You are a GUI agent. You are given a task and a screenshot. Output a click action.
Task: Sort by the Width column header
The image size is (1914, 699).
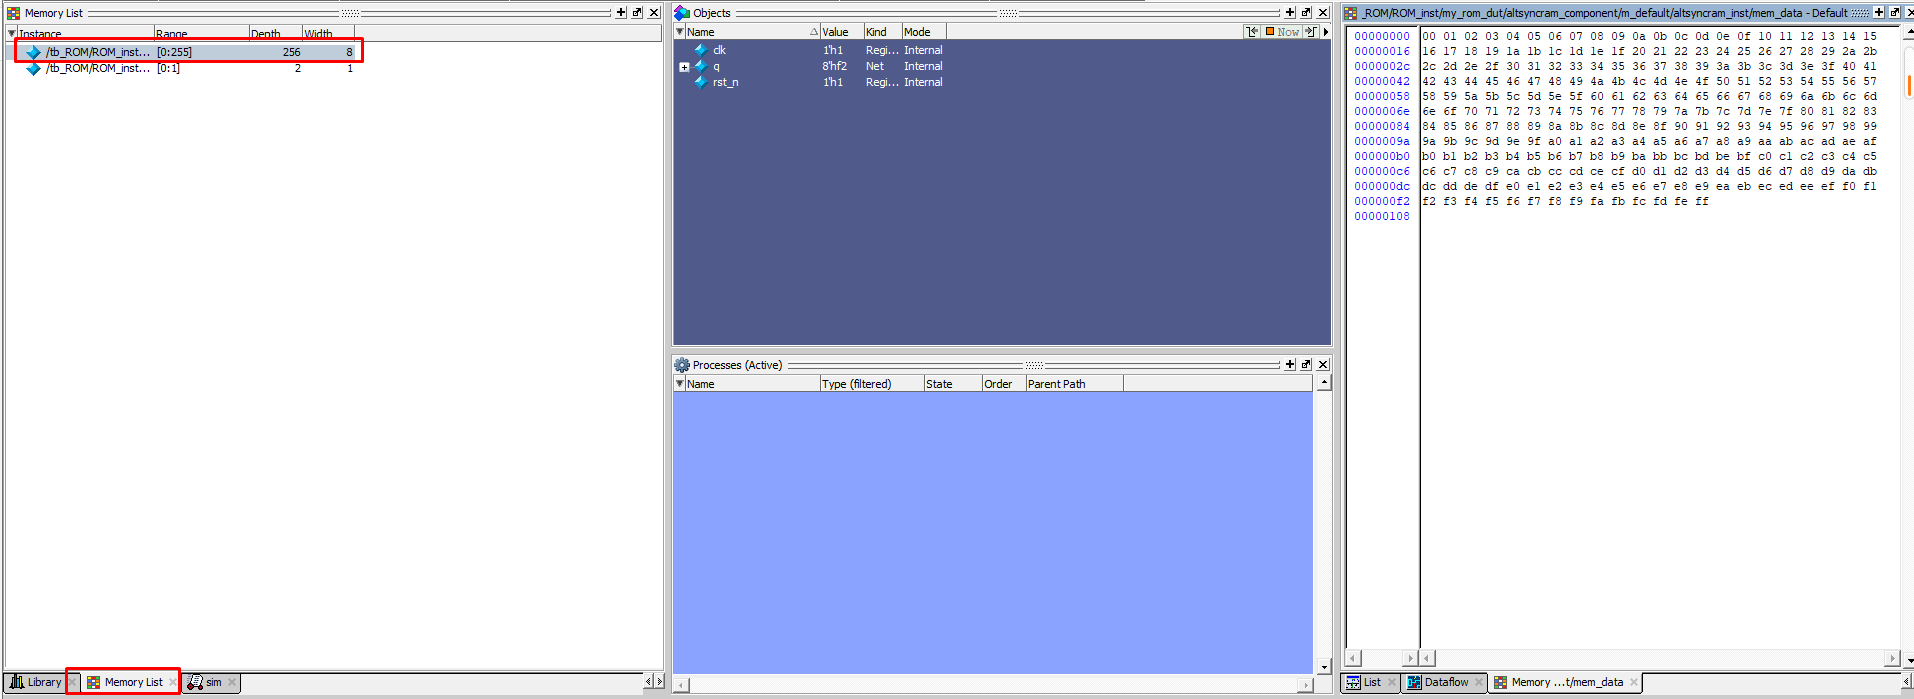click(x=330, y=33)
